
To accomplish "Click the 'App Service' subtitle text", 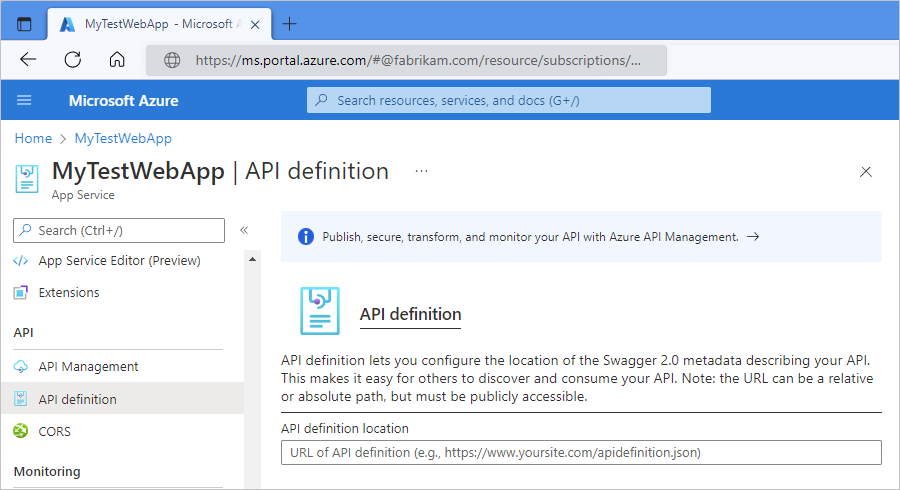I will [83, 195].
